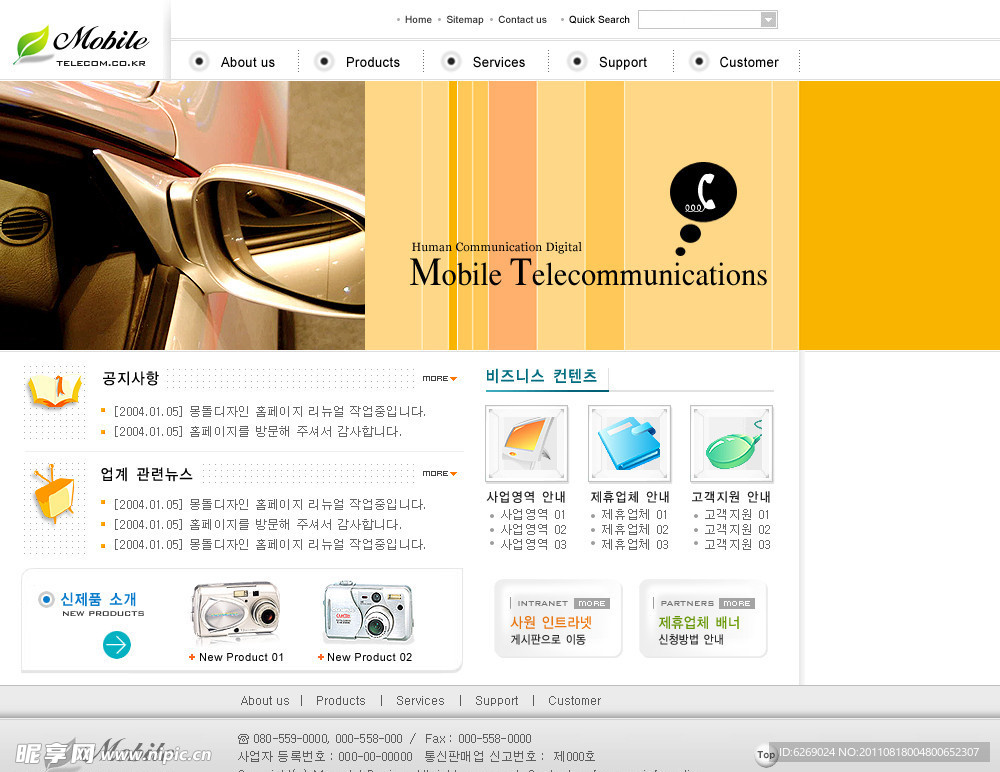Click the 사업영역 02 link
The image size is (1000, 772).
[533, 530]
